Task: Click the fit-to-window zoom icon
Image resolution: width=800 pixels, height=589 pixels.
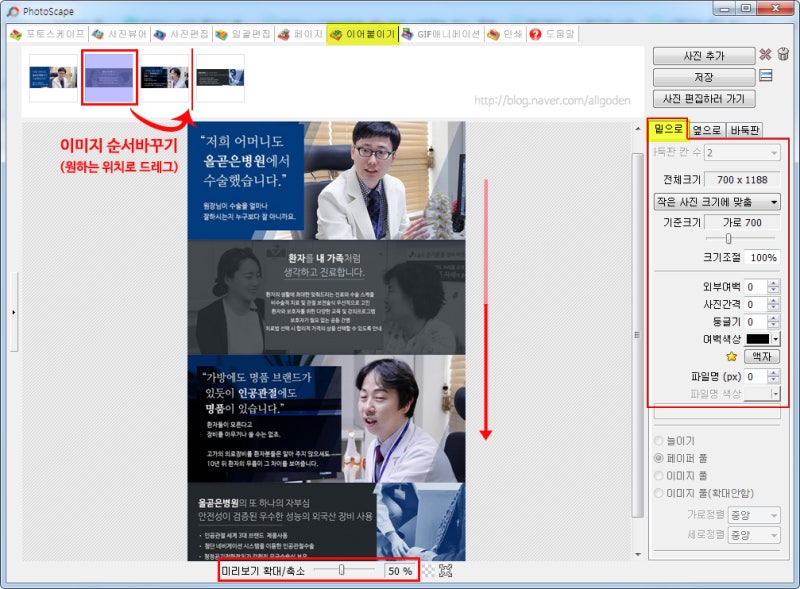Action: [x=445, y=571]
